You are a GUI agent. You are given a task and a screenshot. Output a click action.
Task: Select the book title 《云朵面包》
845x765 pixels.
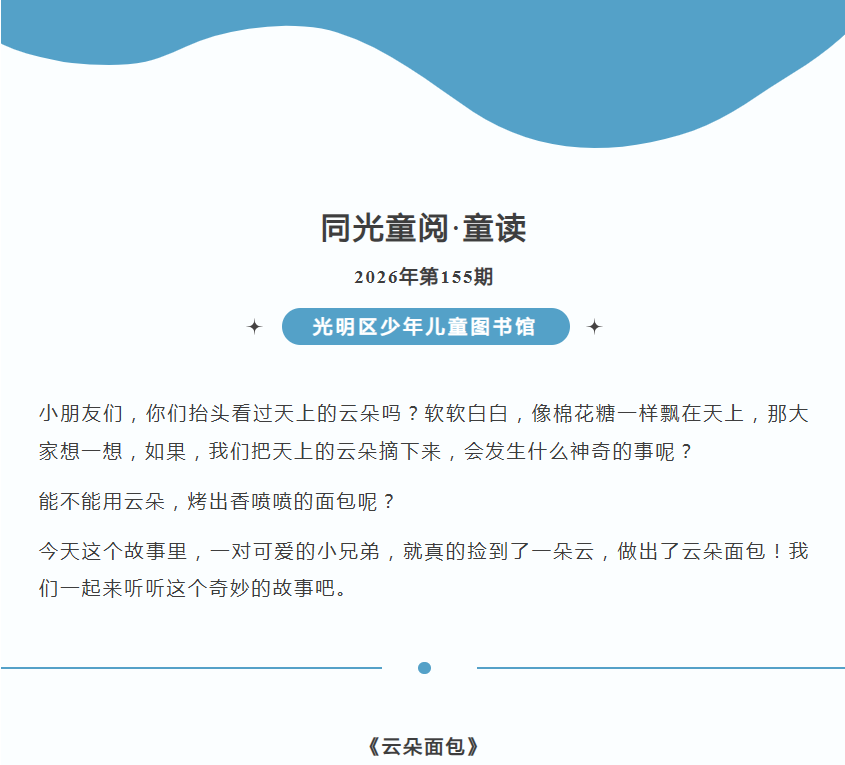coord(424,747)
